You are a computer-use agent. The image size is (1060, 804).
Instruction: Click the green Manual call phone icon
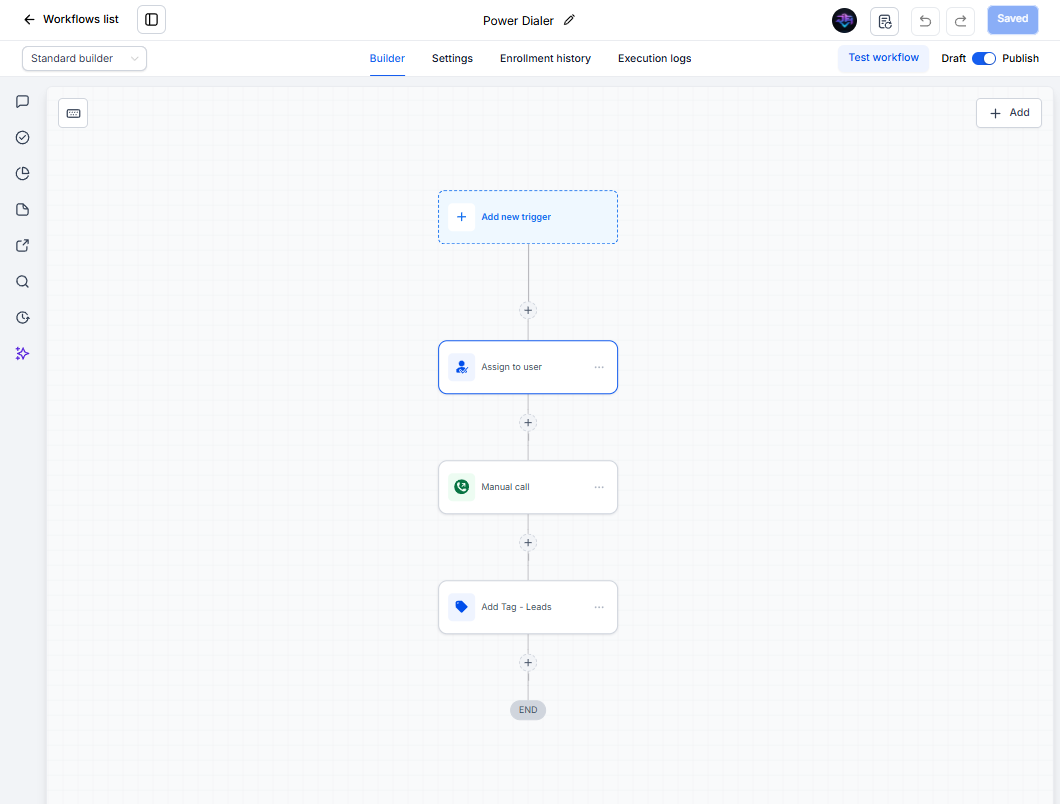coord(462,487)
